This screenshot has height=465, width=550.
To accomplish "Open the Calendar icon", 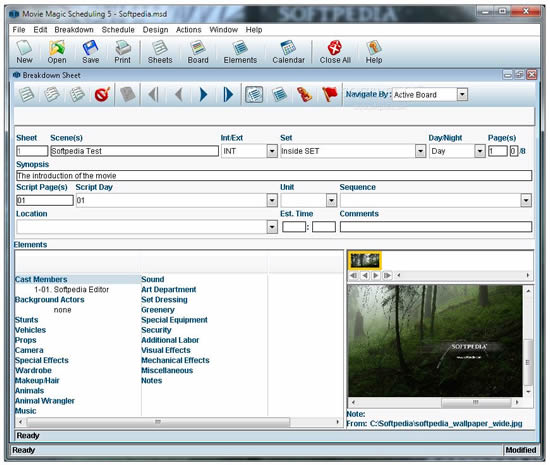I will click(288, 52).
